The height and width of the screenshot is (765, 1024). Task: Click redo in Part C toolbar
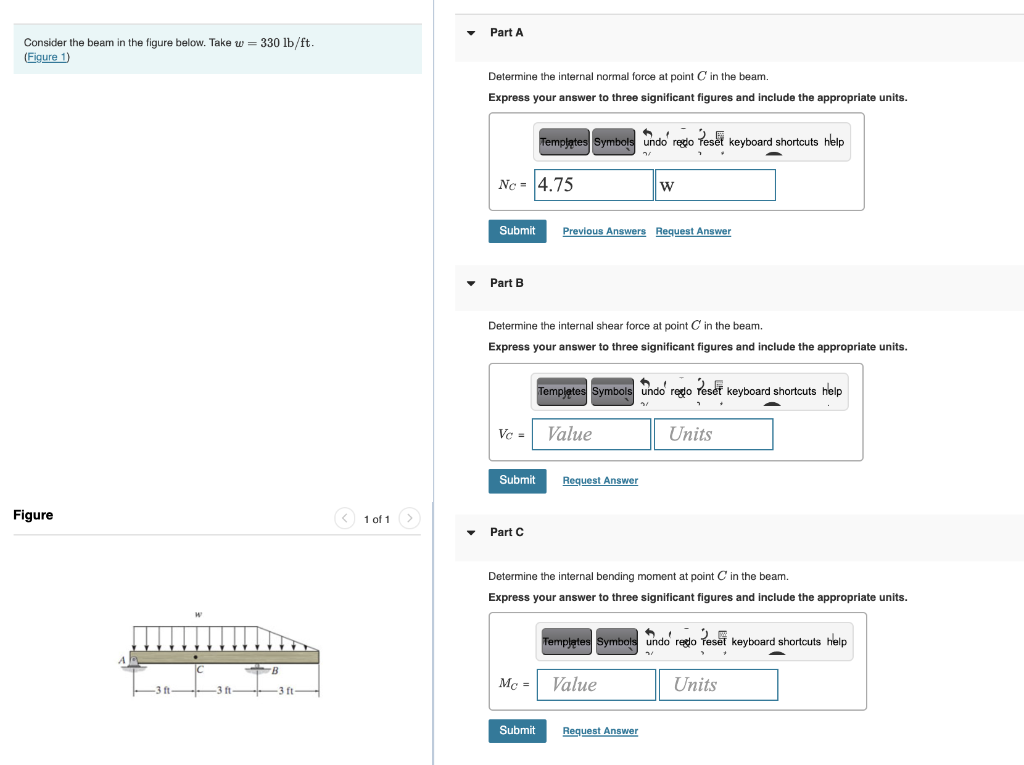click(x=686, y=642)
